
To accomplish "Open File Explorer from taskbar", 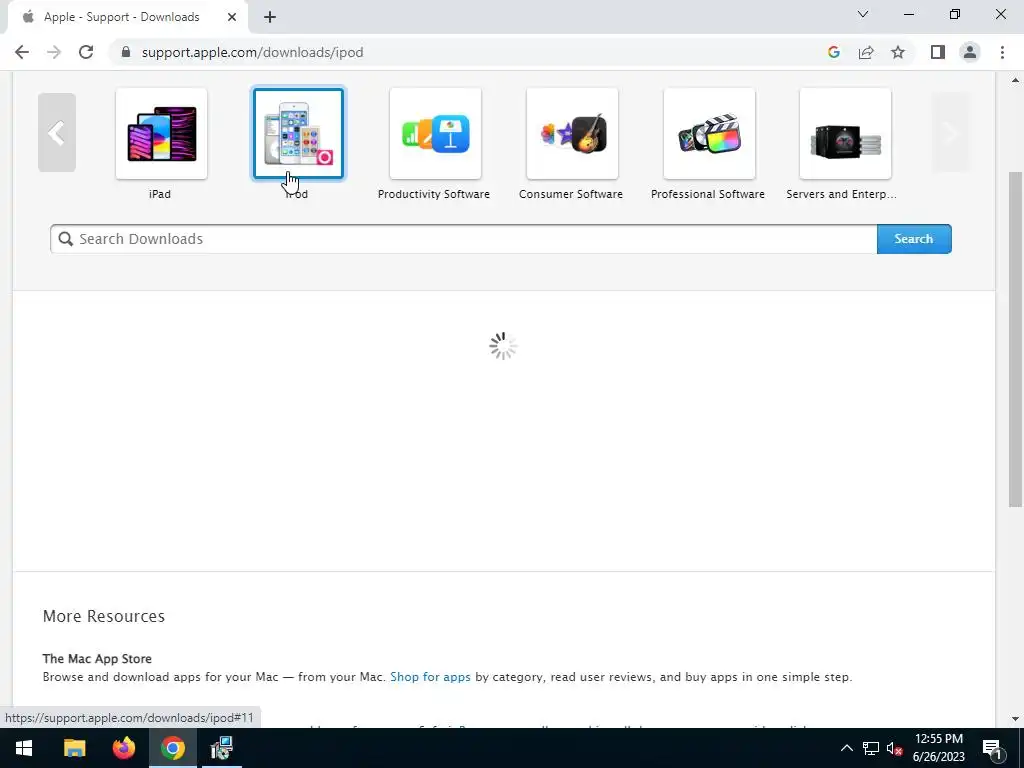I will point(74,748).
